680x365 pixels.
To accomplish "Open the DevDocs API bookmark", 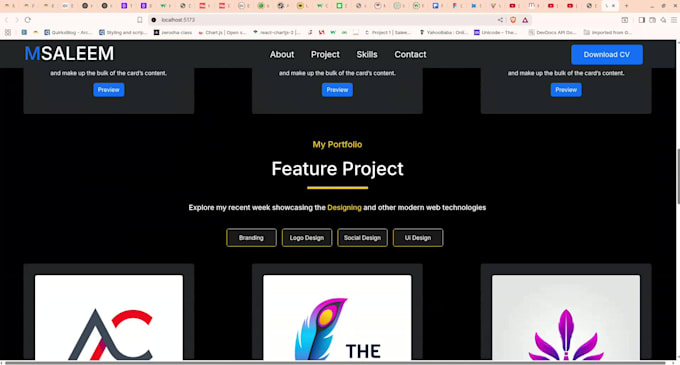I will 552,33.
